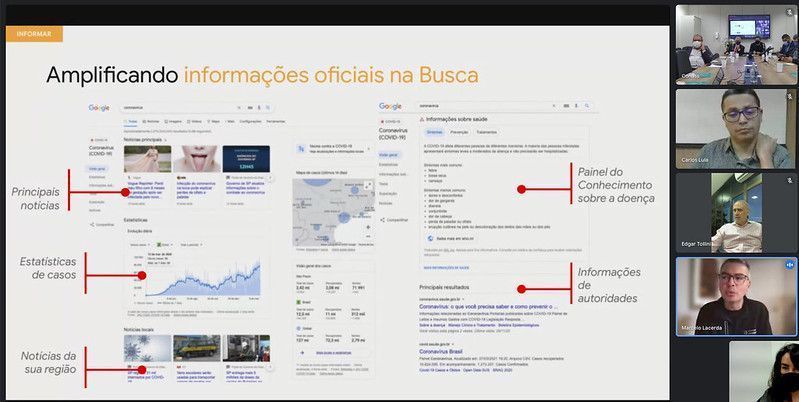Select the tongue image news thumbnail
The image size is (799, 402).
tap(199, 159)
